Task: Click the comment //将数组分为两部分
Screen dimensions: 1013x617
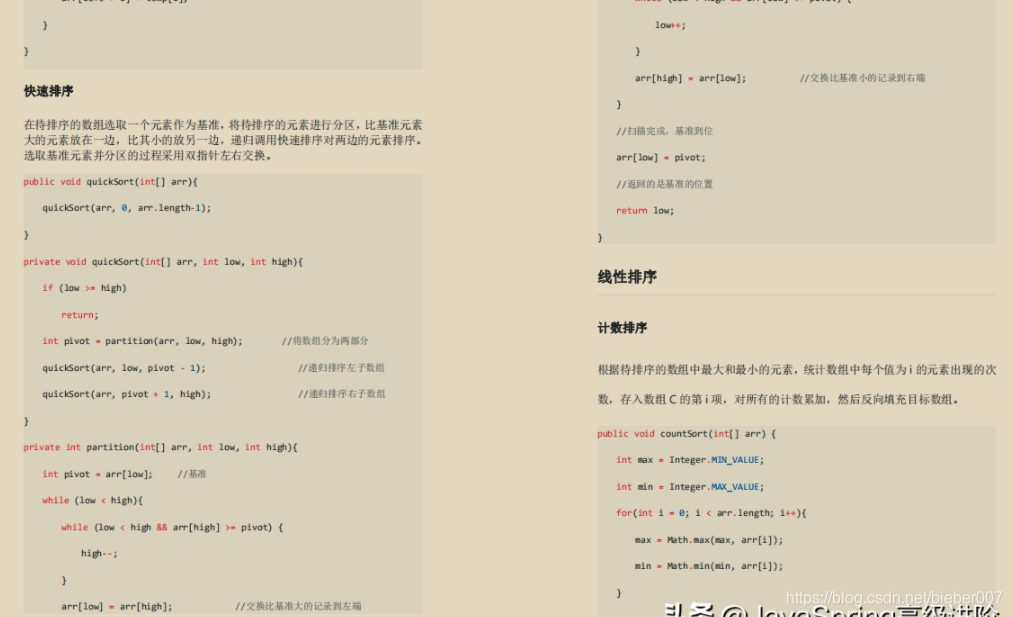Action: 325,341
